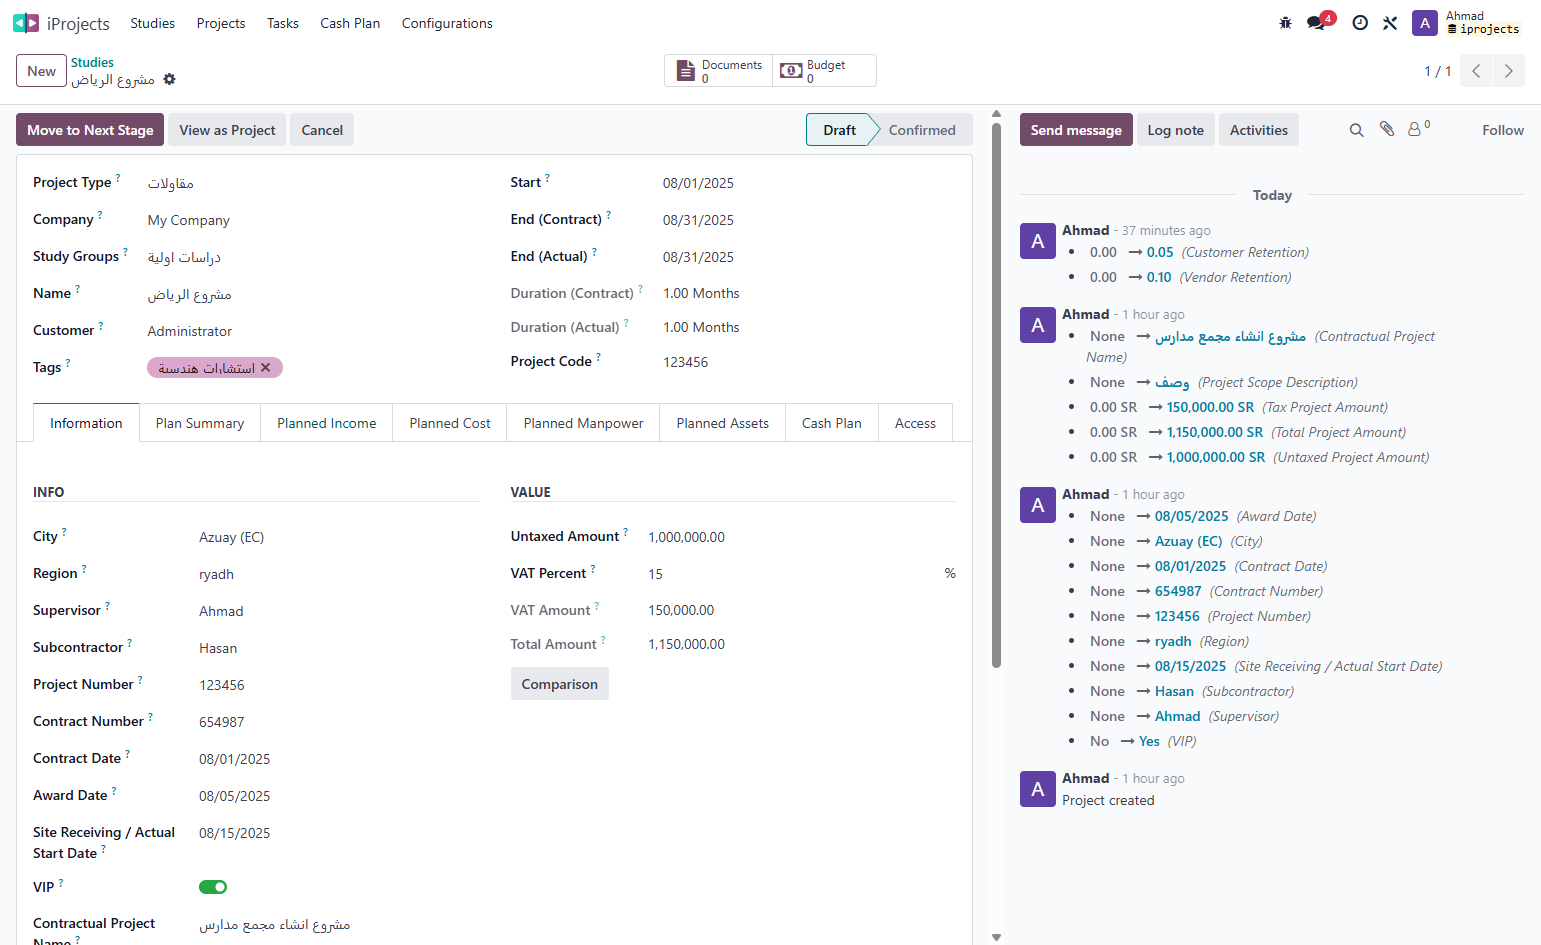Image resolution: width=1541 pixels, height=945 pixels.
Task: Open the tools wrench icon in navbar
Action: 1390,23
